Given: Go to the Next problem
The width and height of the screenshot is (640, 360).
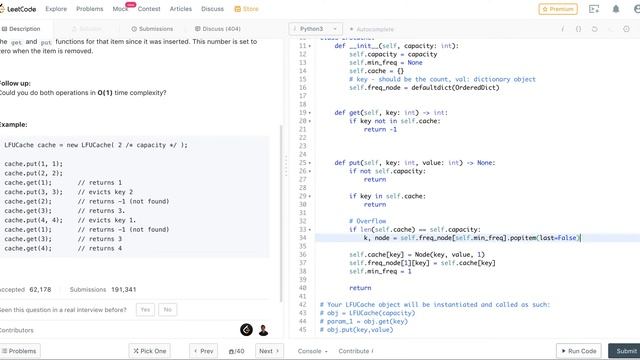Looking at the screenshot, I should (x=269, y=351).
